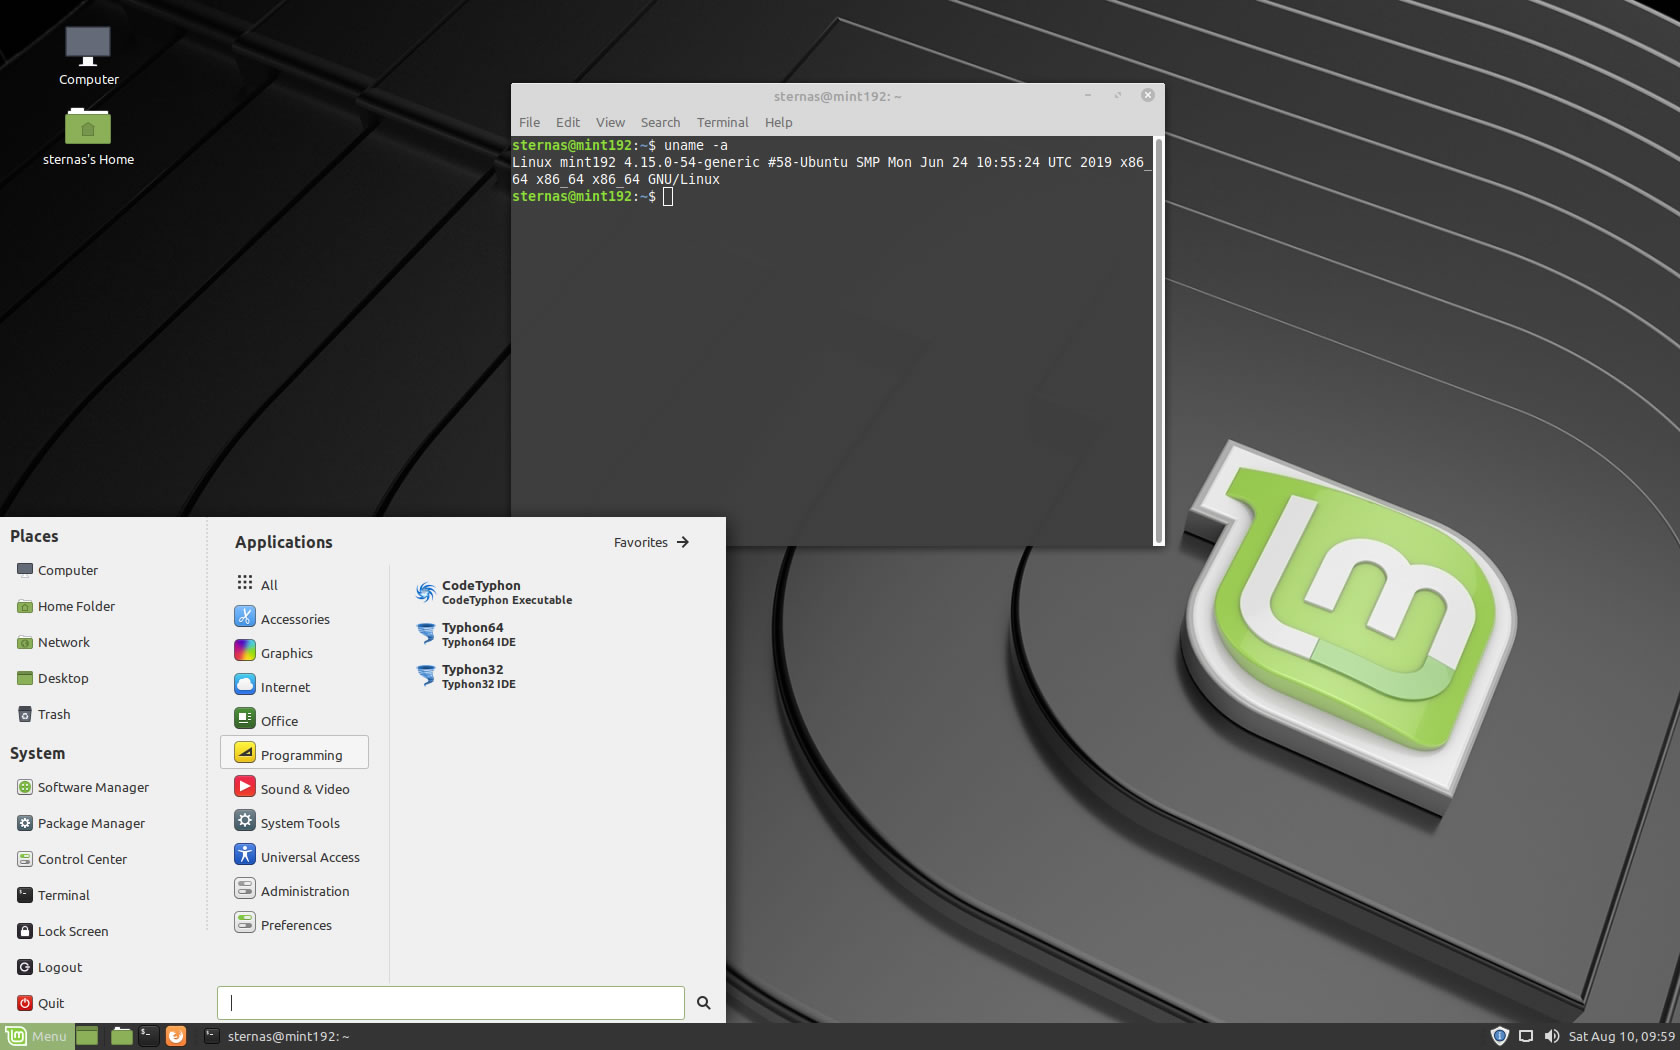Open the volume tray icon
The image size is (1680, 1050).
(x=1551, y=1036)
